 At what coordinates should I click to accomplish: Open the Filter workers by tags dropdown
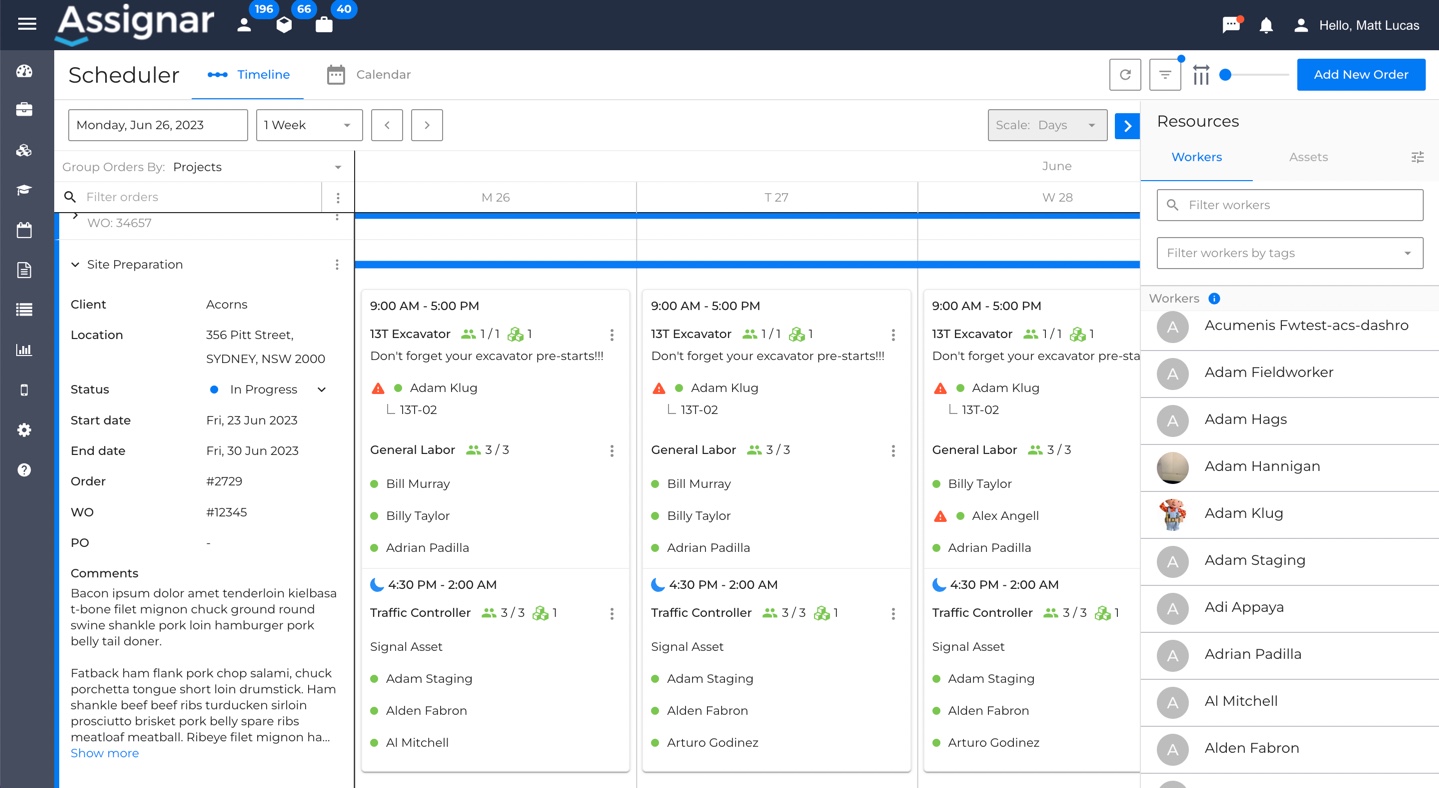(1289, 253)
